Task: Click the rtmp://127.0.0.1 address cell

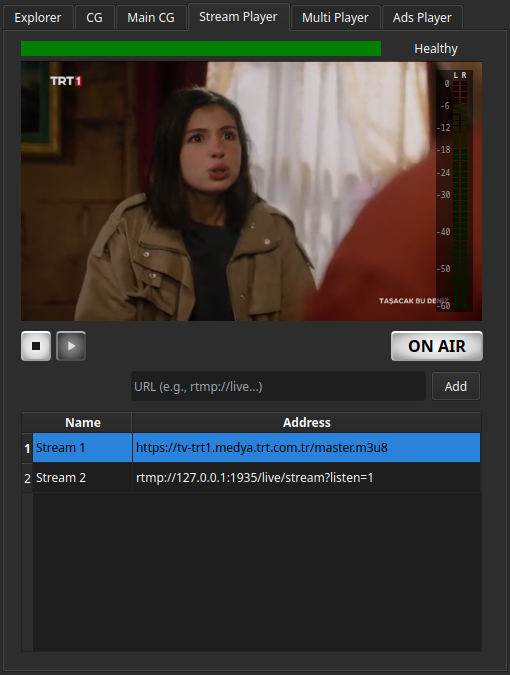Action: click(x=306, y=478)
